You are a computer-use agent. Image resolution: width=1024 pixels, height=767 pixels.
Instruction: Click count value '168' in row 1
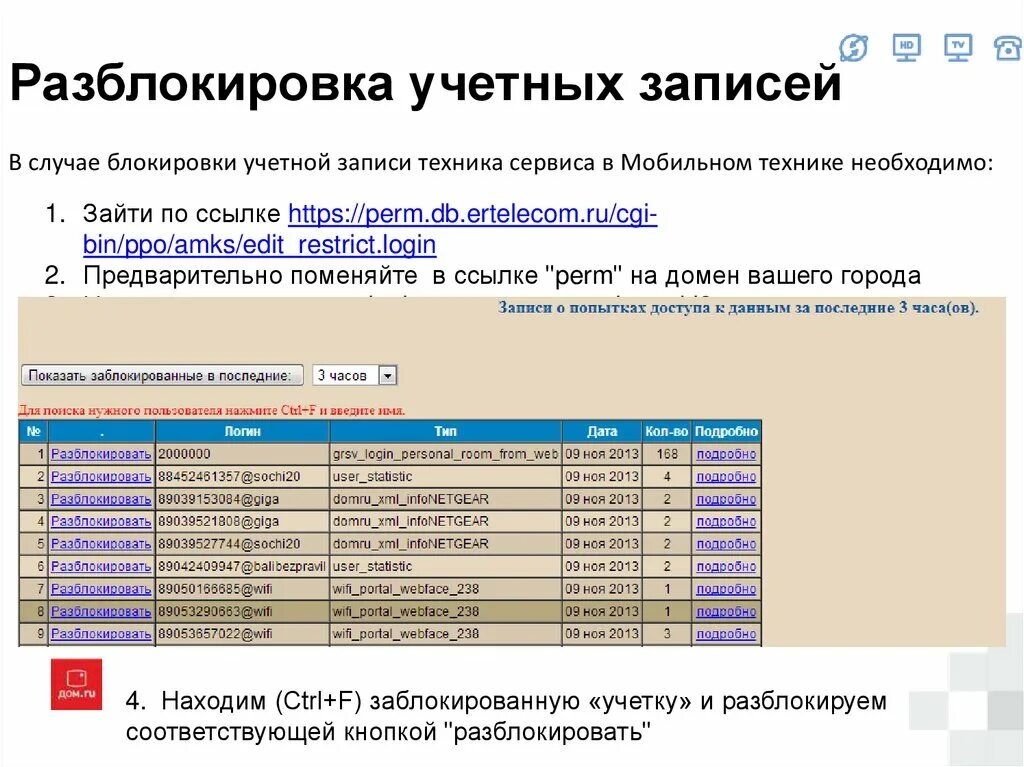point(667,454)
